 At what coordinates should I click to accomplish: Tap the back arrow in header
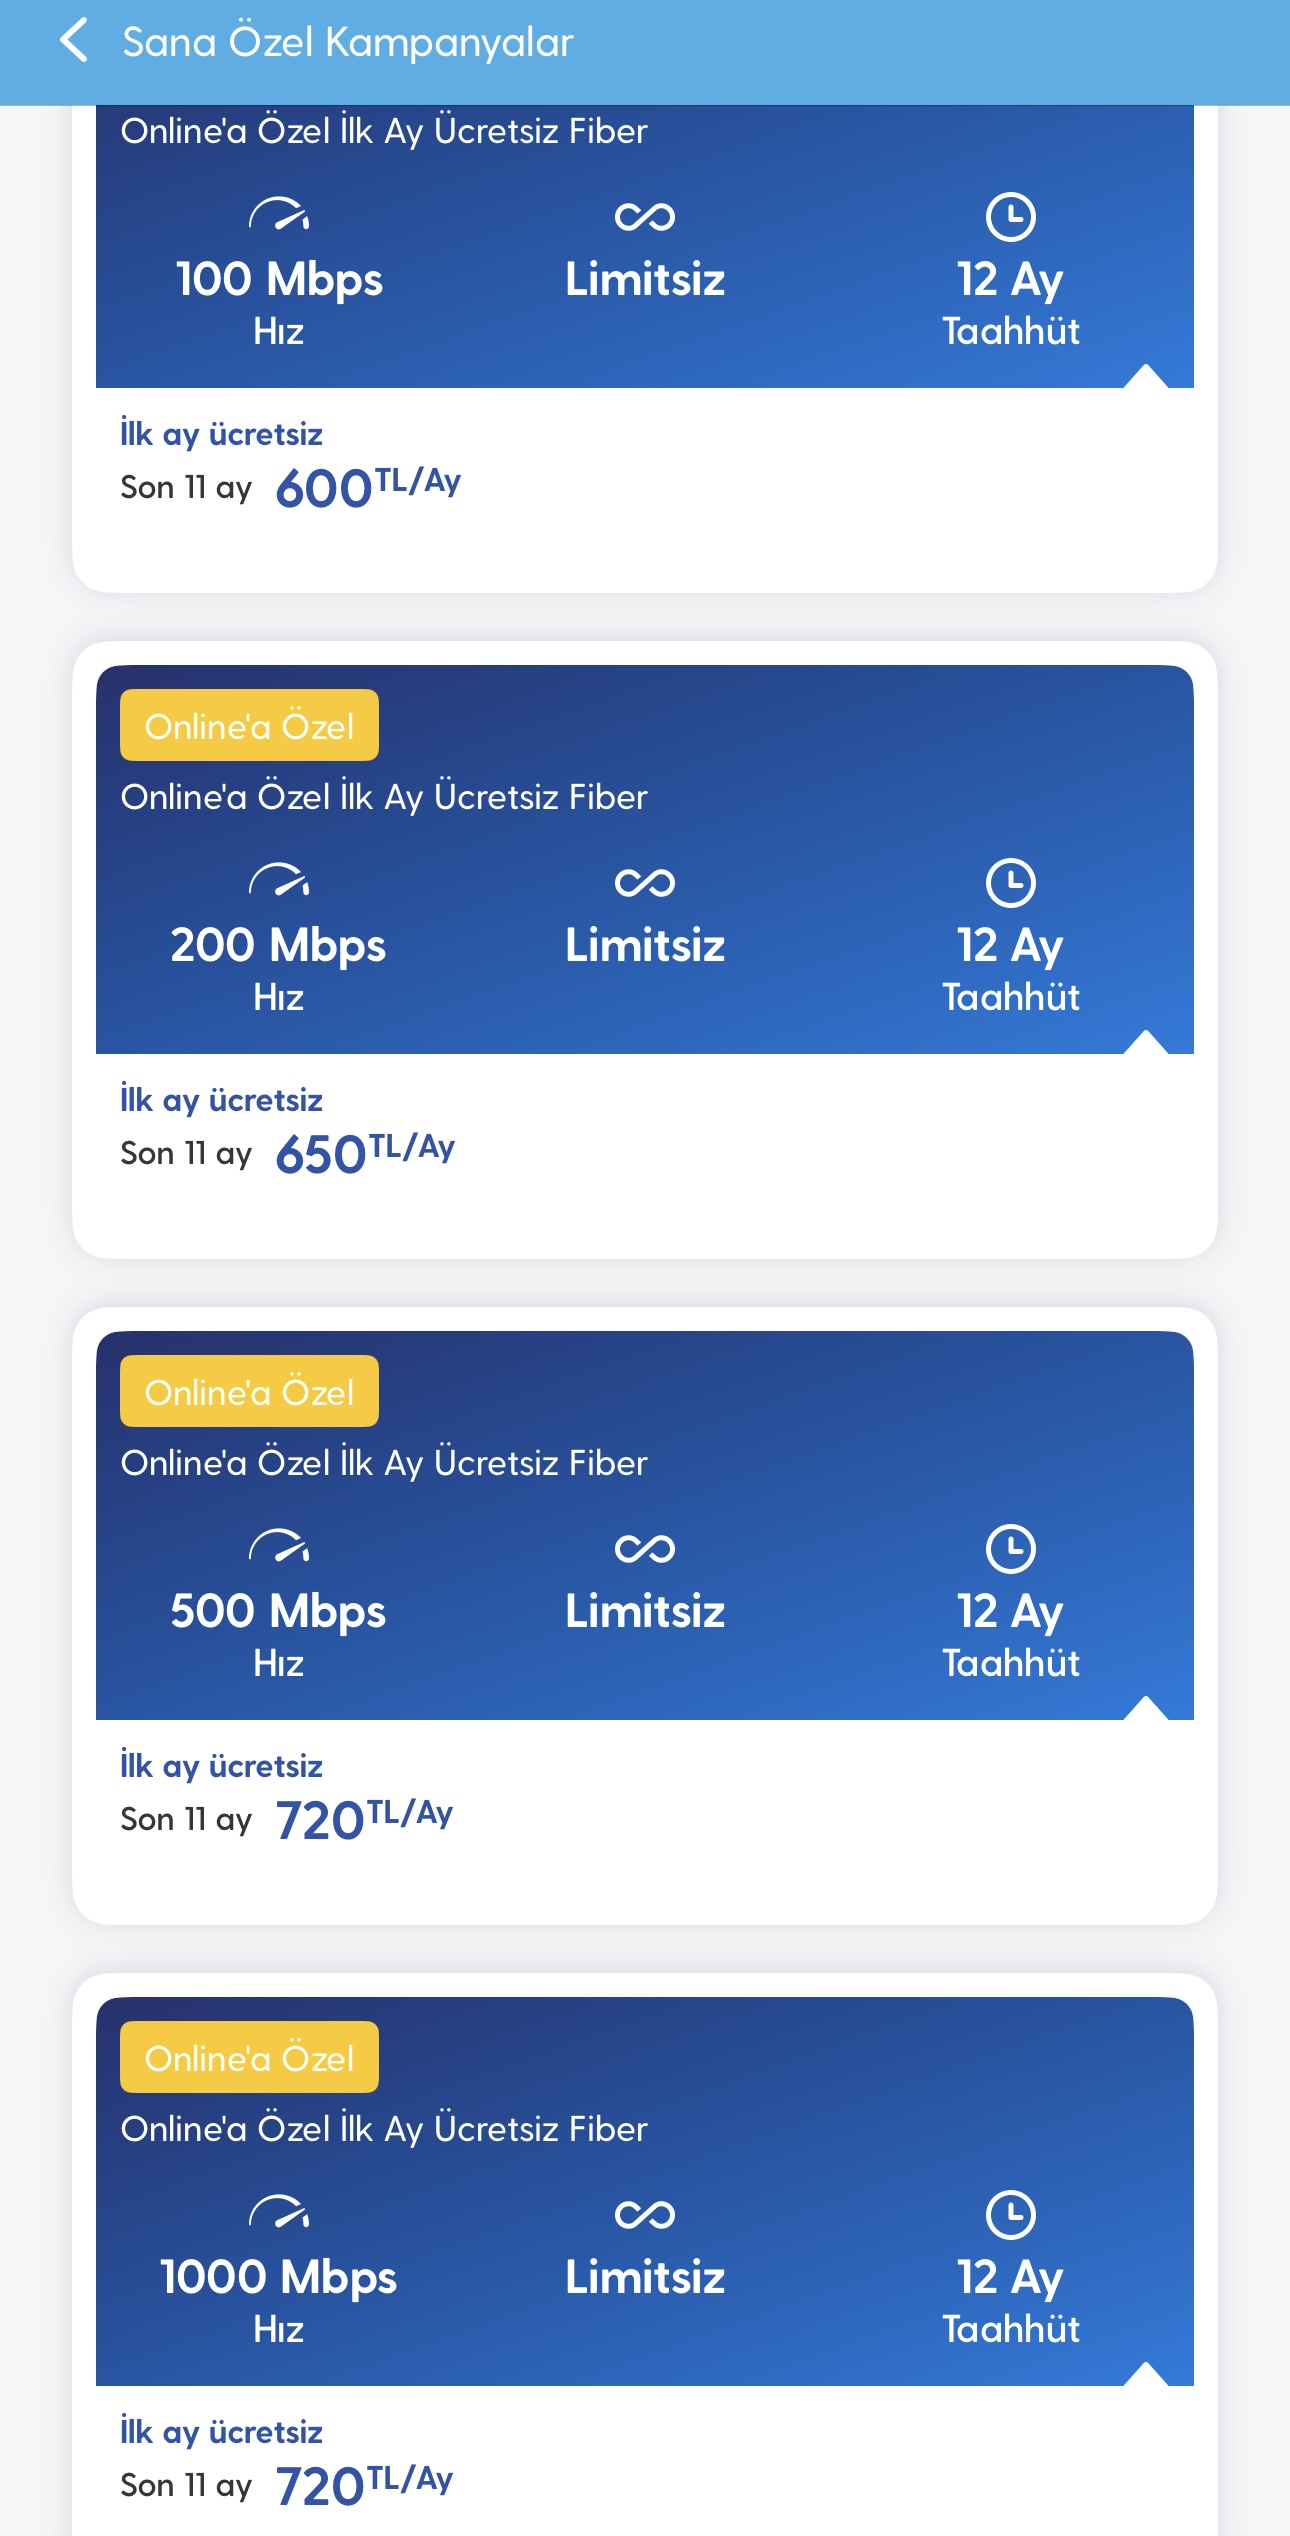[74, 41]
